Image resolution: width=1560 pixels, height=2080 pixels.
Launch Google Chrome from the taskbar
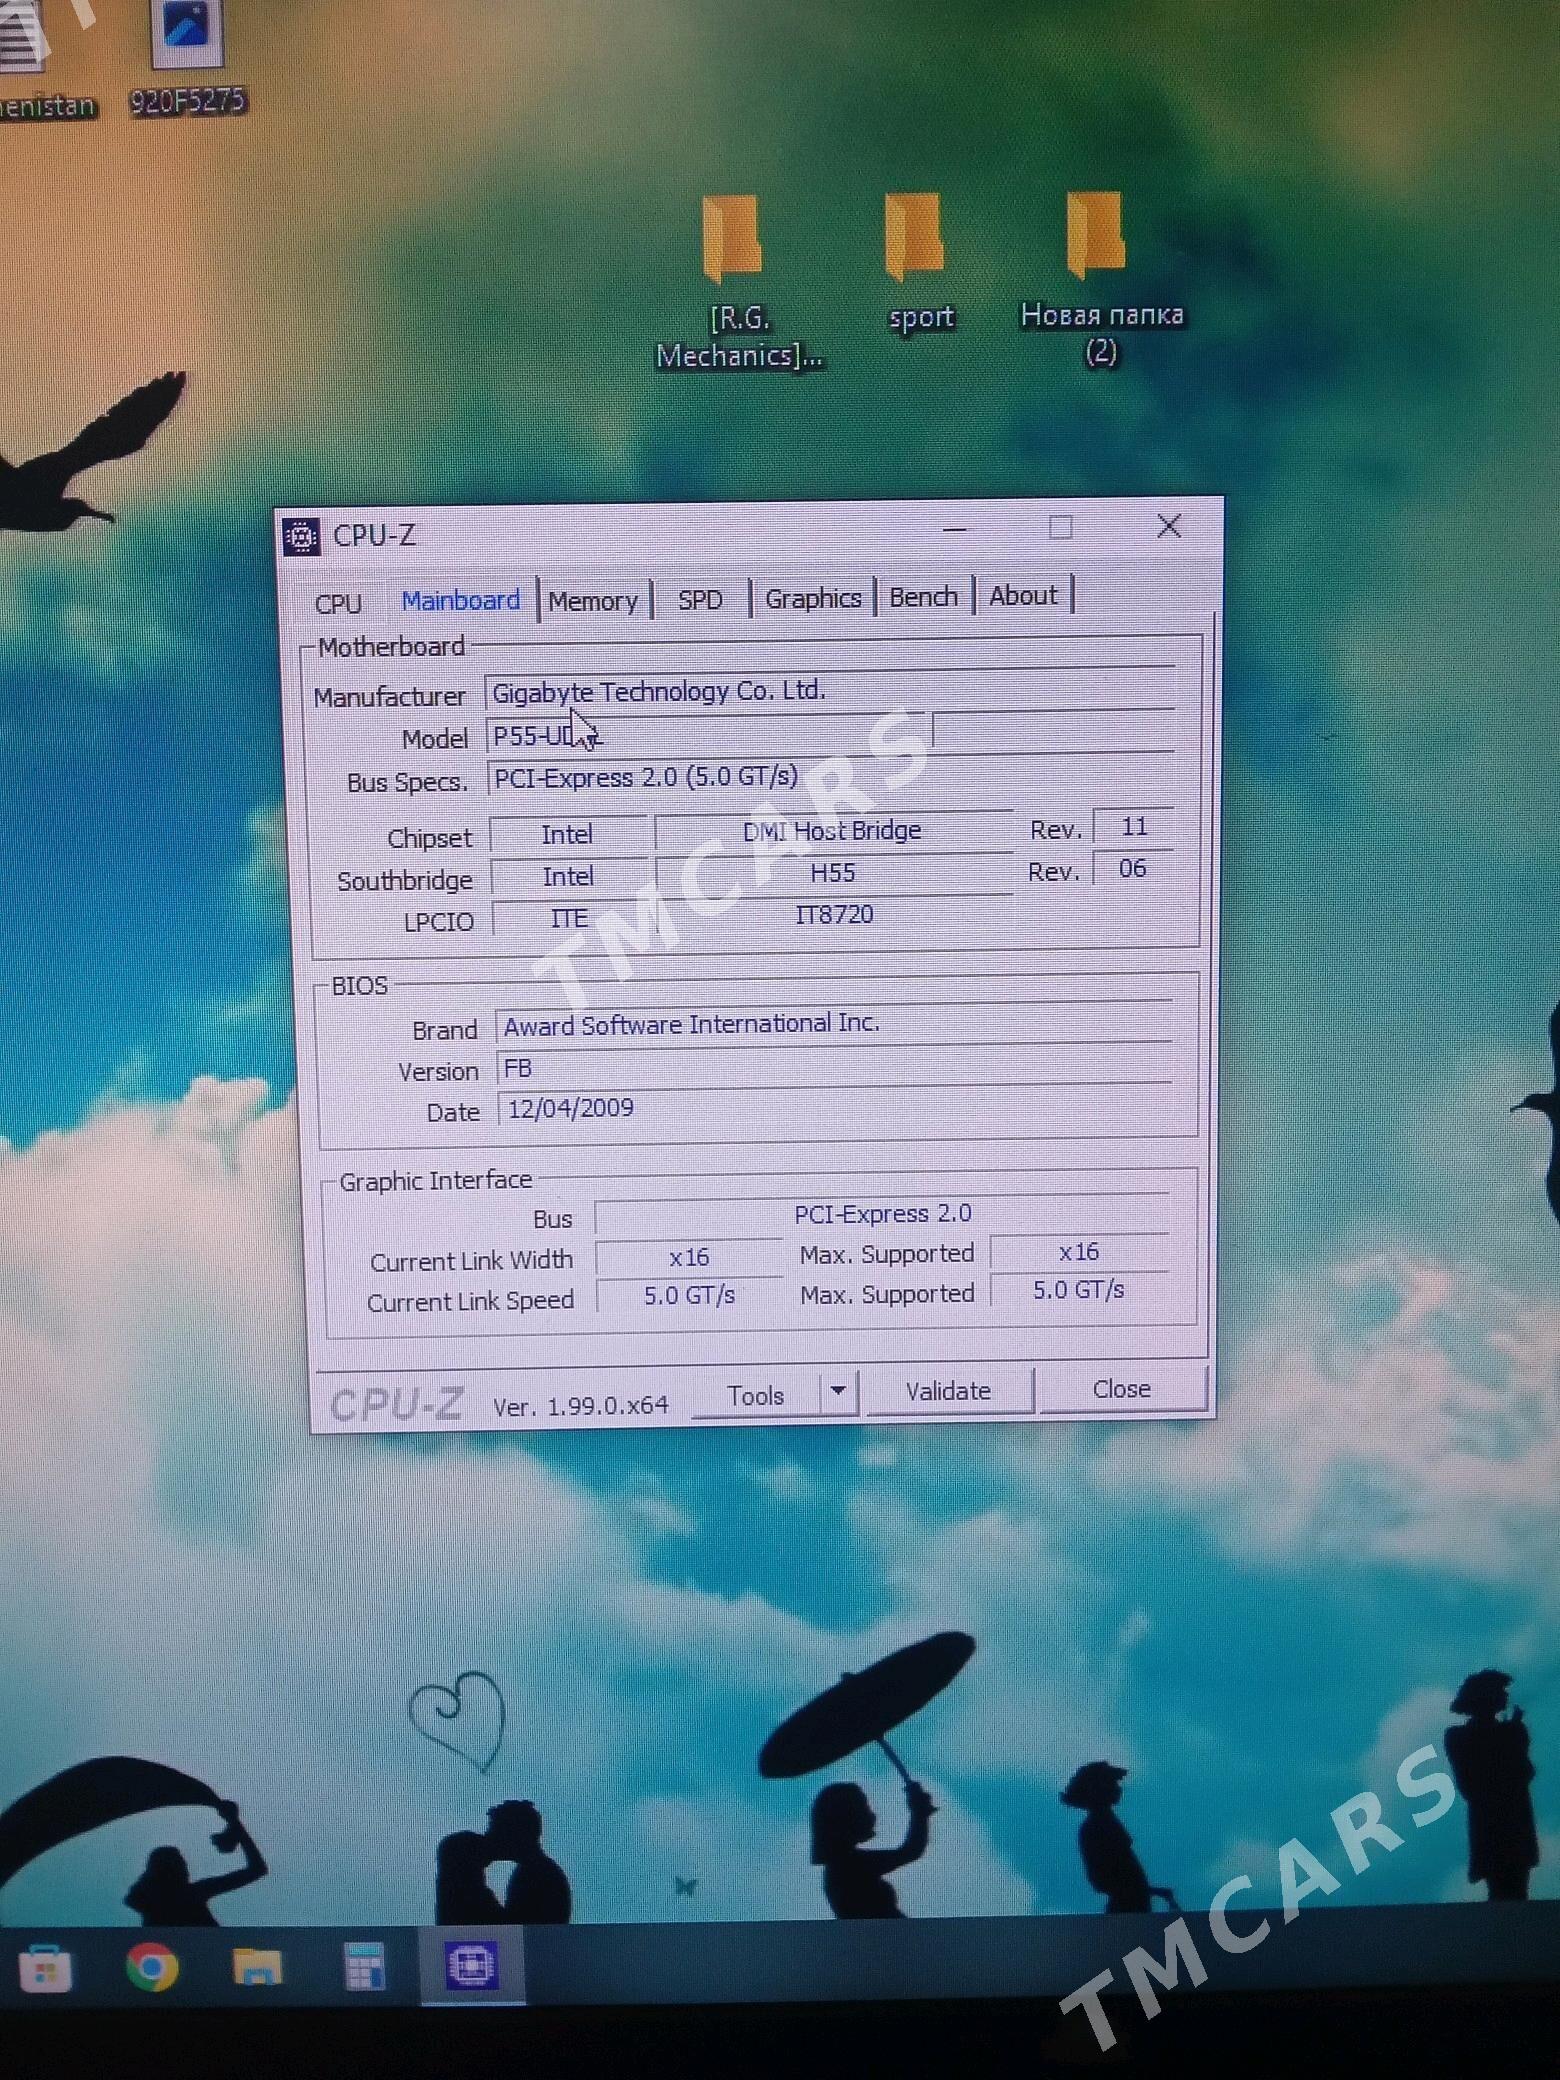152,1967
